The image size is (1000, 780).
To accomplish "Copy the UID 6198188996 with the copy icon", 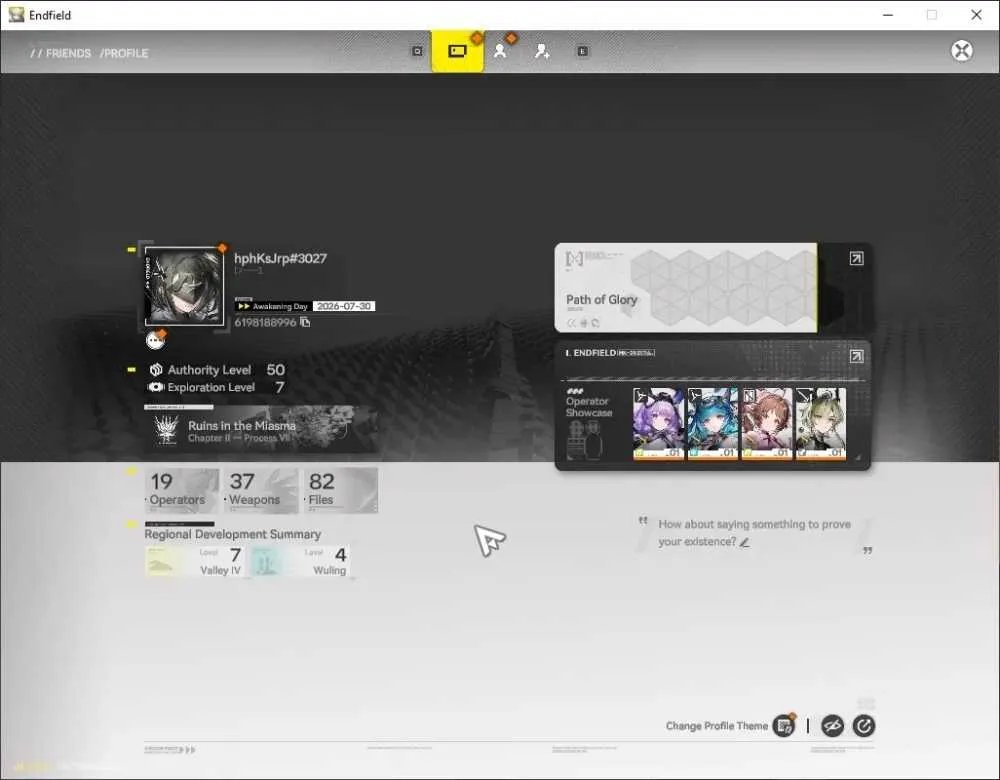I will tap(305, 322).
